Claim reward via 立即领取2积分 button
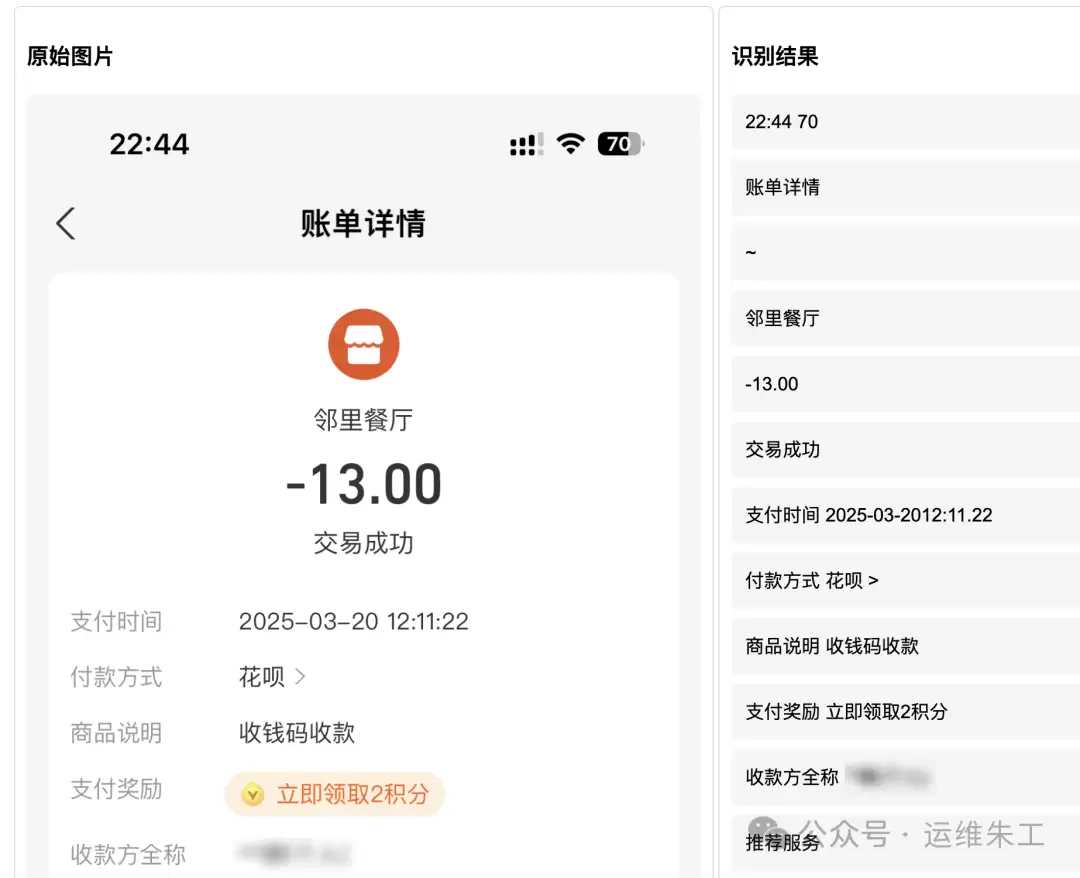The width and height of the screenshot is (1080, 878). (x=335, y=794)
